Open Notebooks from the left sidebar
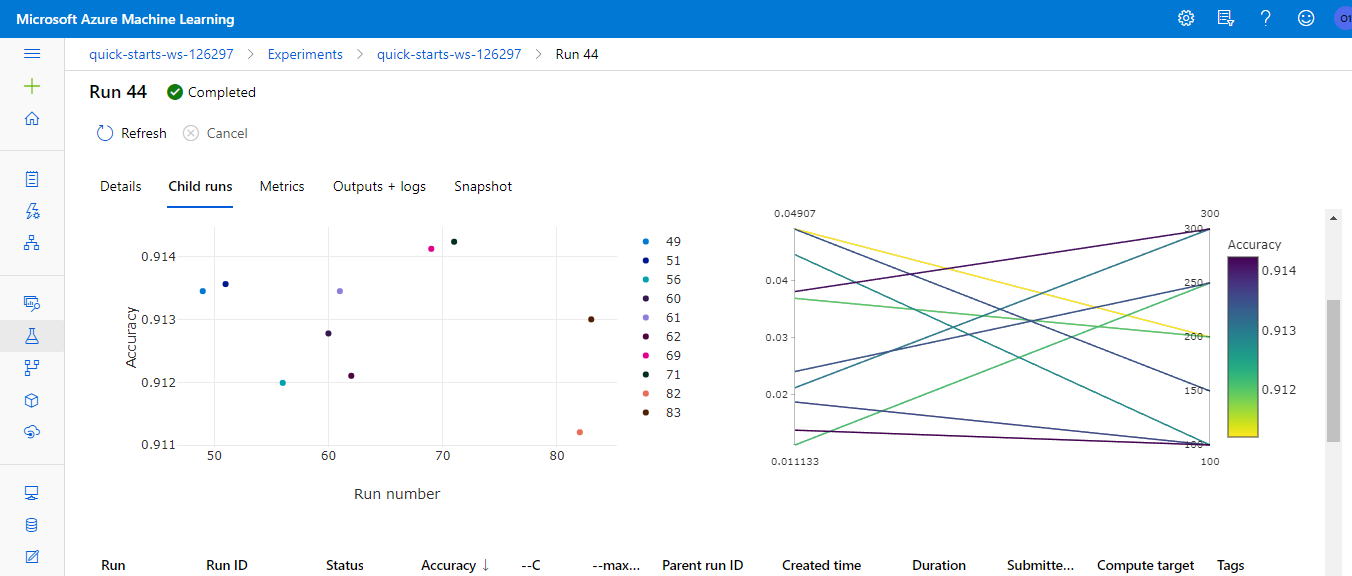Screen dimensions: 1352x576 (33, 178)
